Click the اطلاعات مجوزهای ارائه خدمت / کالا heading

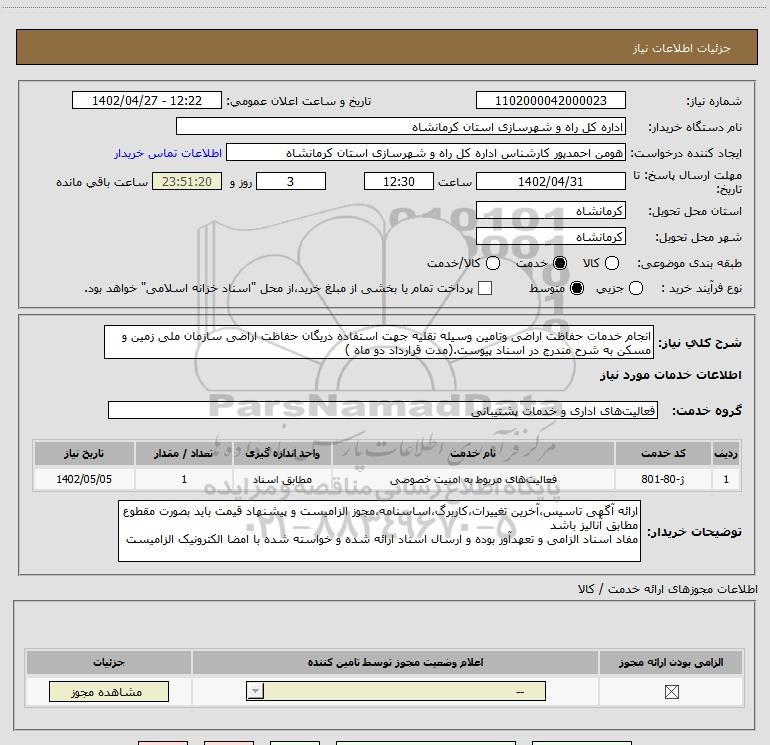point(668,589)
